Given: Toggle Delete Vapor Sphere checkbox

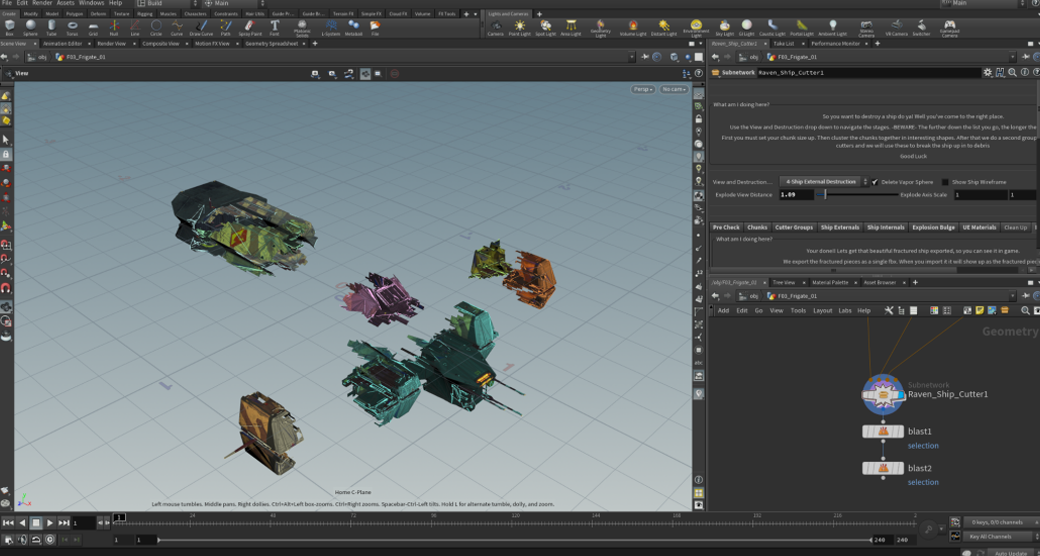Looking at the screenshot, I should 875,182.
